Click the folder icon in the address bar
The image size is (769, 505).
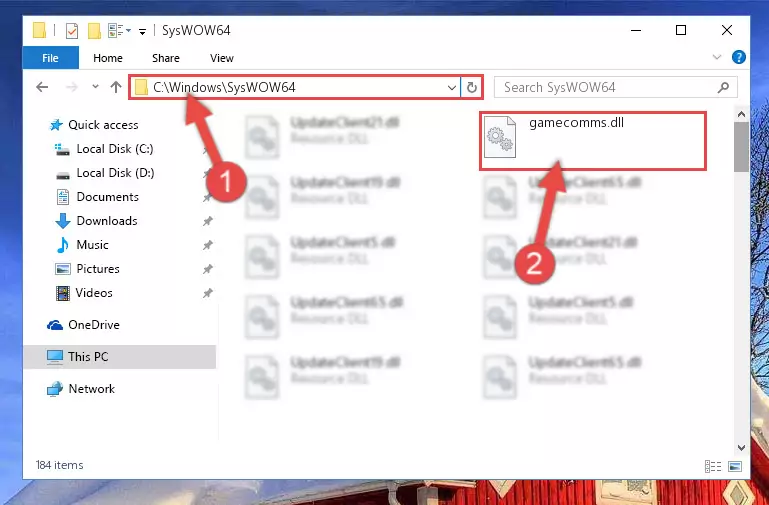pyautogui.click(x=141, y=88)
